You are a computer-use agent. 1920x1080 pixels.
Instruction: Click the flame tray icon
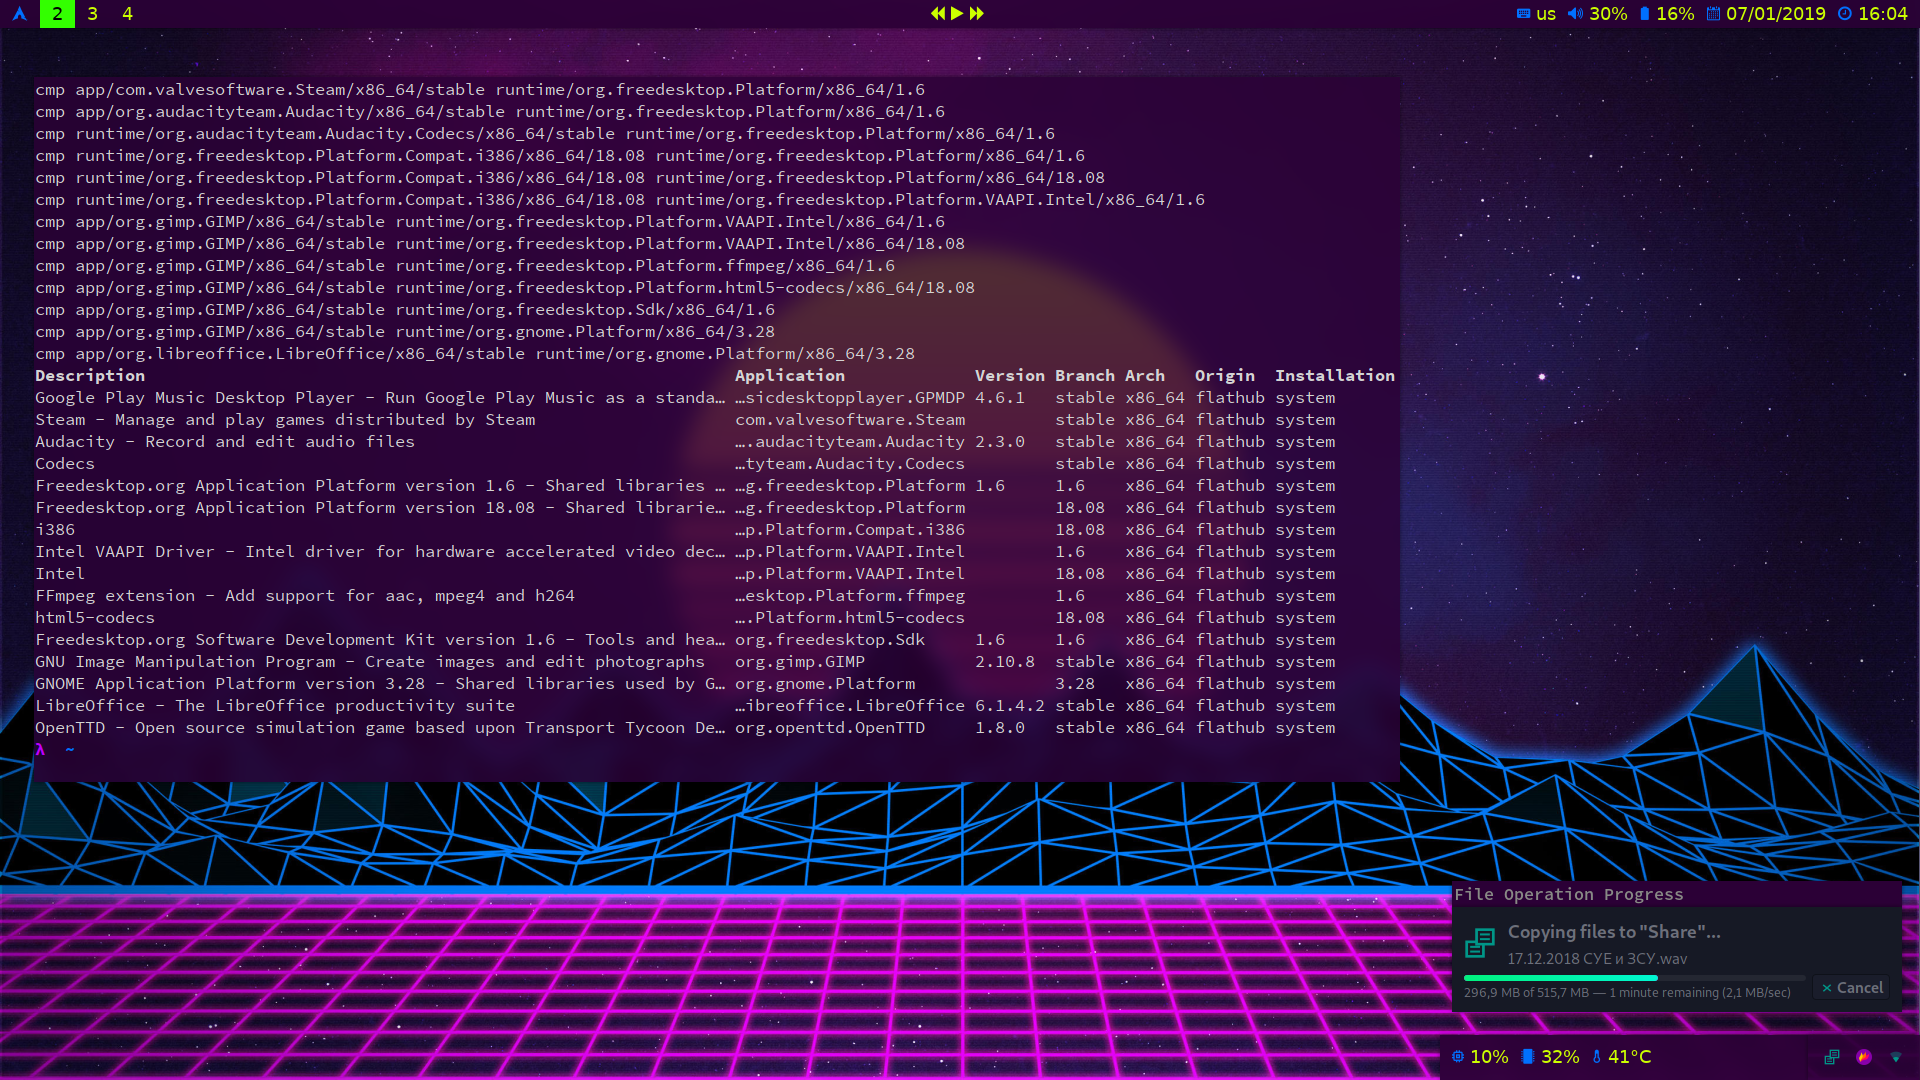click(x=1864, y=1057)
